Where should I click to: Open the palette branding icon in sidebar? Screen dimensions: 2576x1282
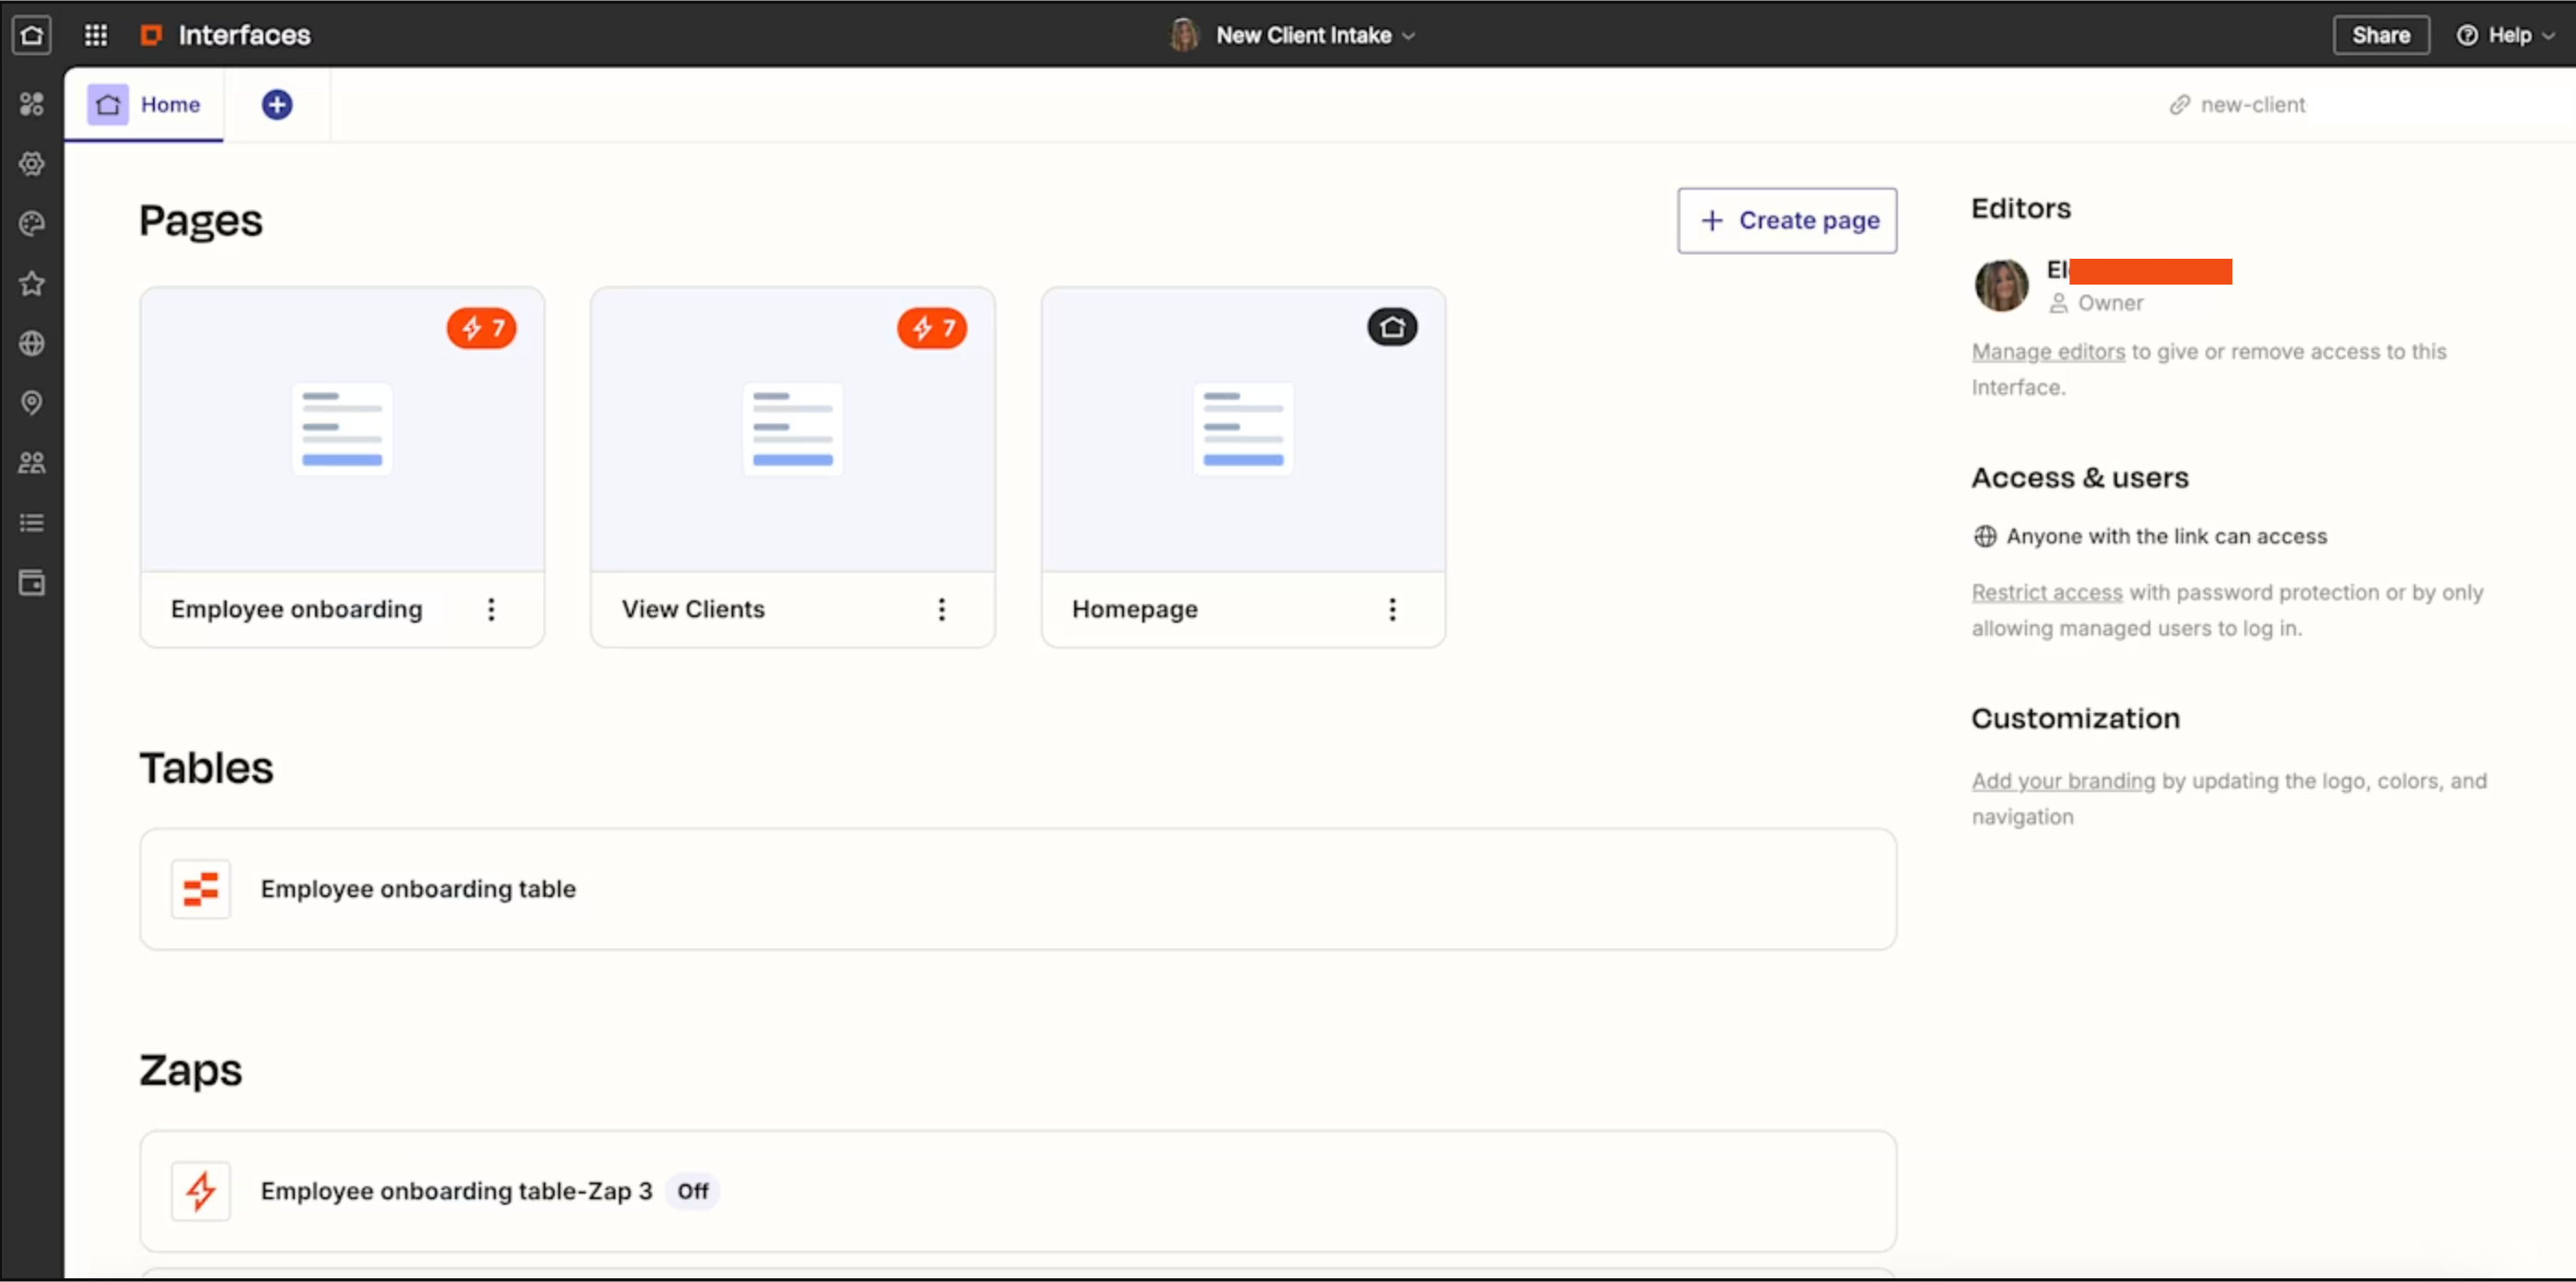pos(32,224)
